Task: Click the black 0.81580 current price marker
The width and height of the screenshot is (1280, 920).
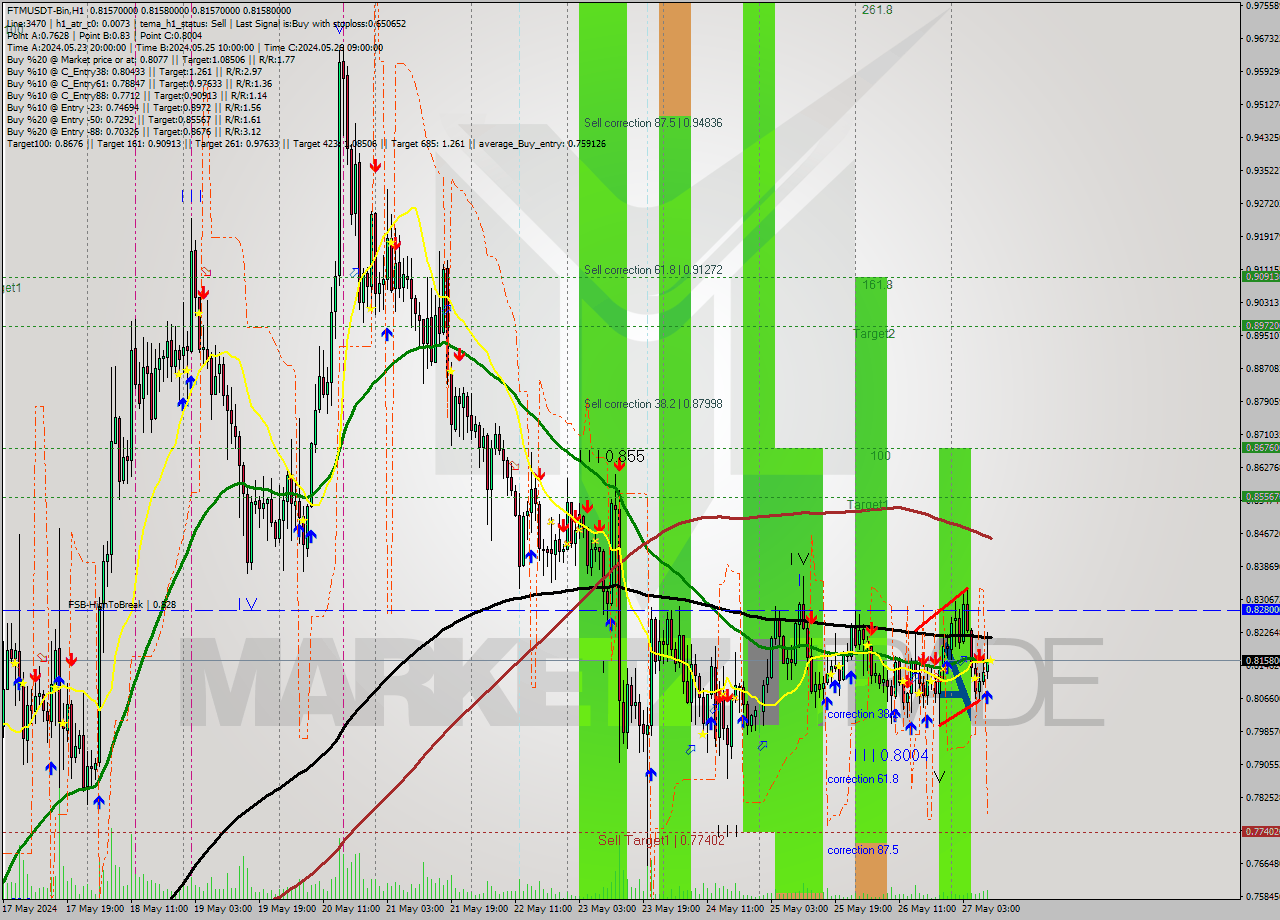Action: 1260,660
